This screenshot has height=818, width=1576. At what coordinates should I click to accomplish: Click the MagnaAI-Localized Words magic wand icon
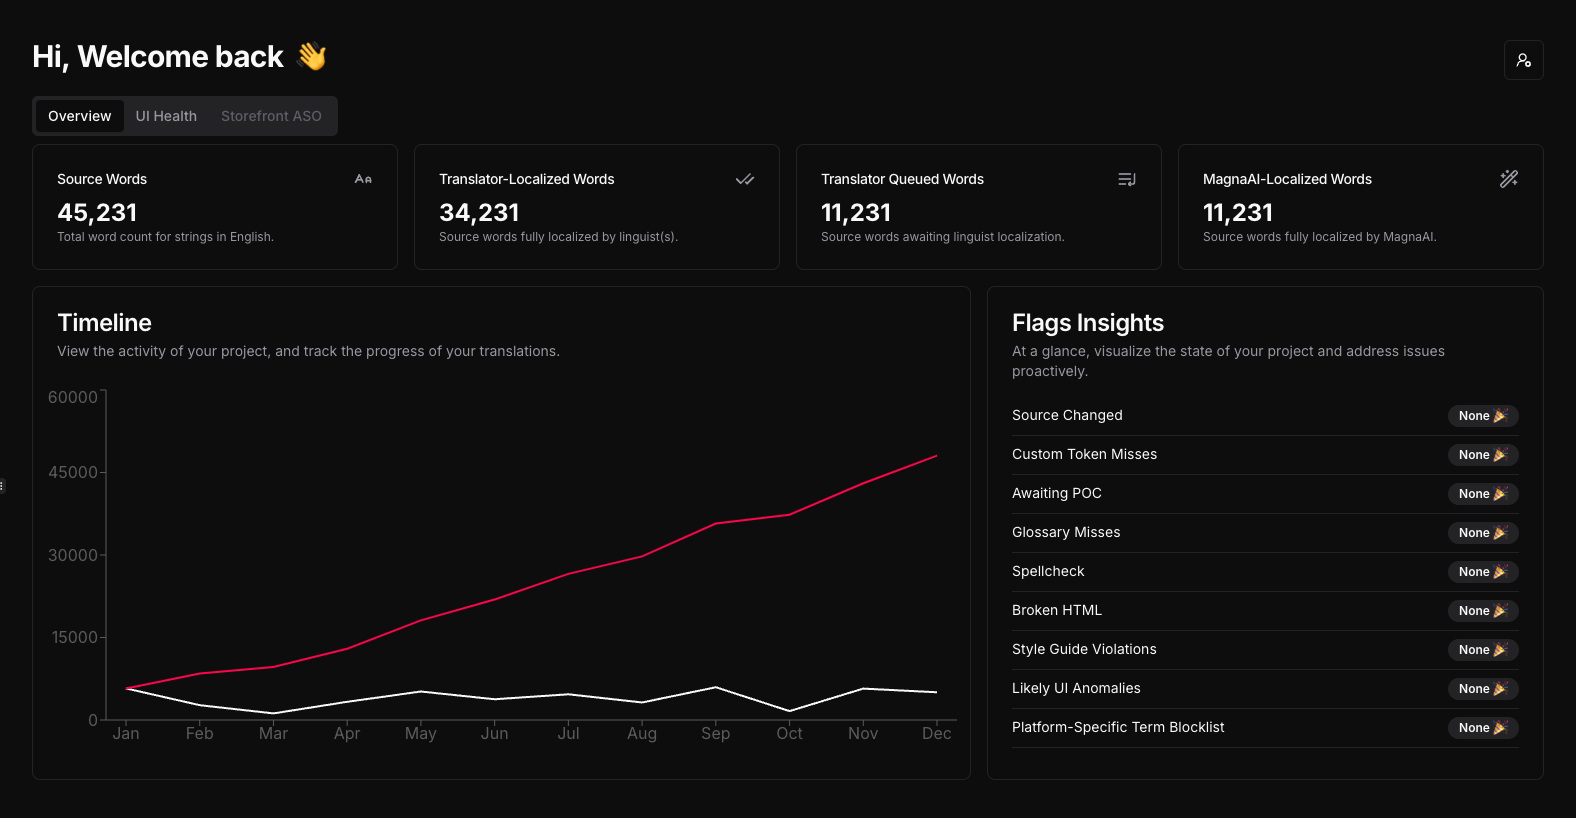1509,179
